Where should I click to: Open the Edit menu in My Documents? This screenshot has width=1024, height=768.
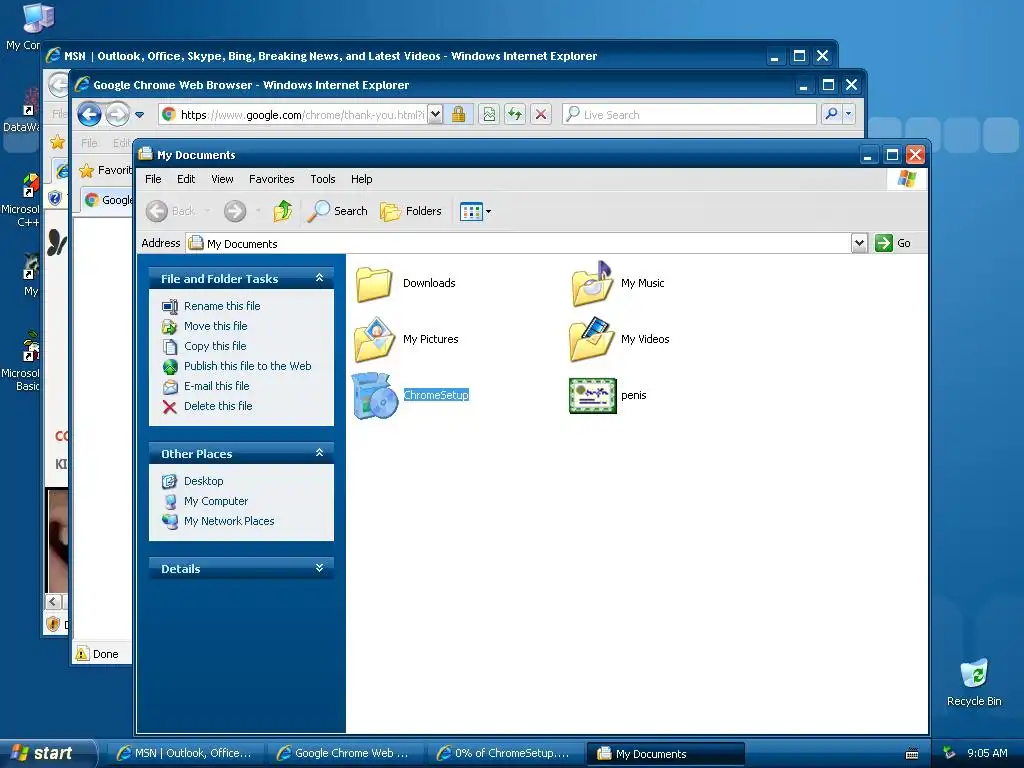[186, 179]
